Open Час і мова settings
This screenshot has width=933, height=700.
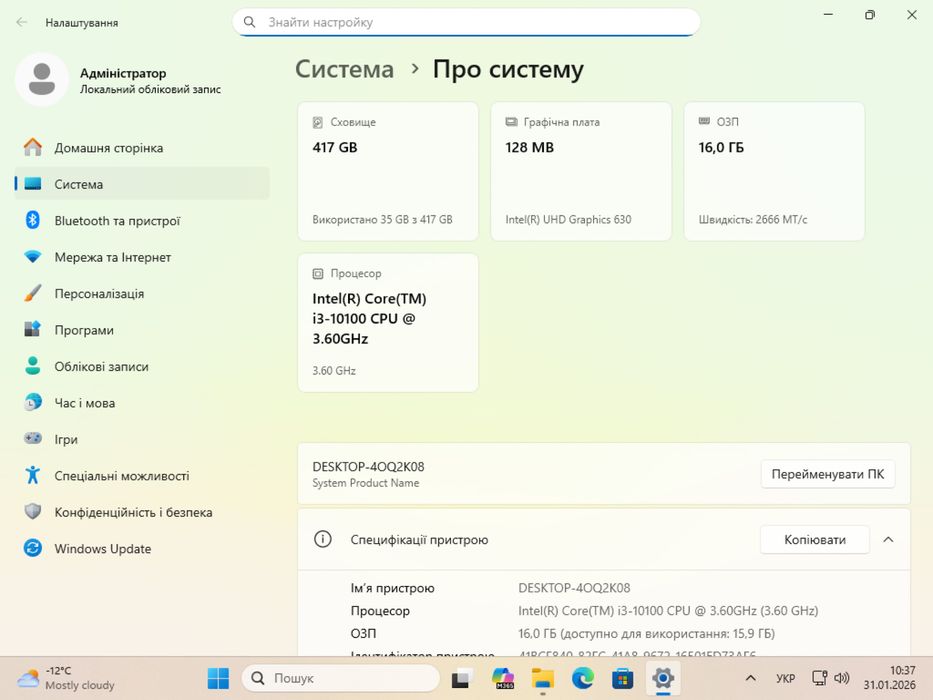click(142, 402)
